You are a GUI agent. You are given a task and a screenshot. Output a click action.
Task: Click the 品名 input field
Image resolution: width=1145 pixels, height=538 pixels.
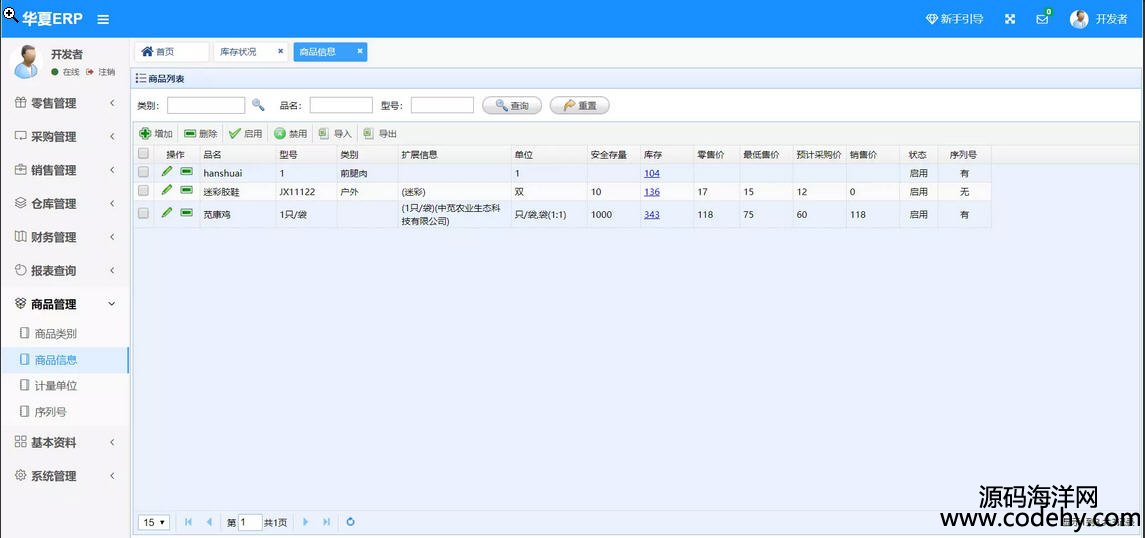pyautogui.click(x=341, y=105)
